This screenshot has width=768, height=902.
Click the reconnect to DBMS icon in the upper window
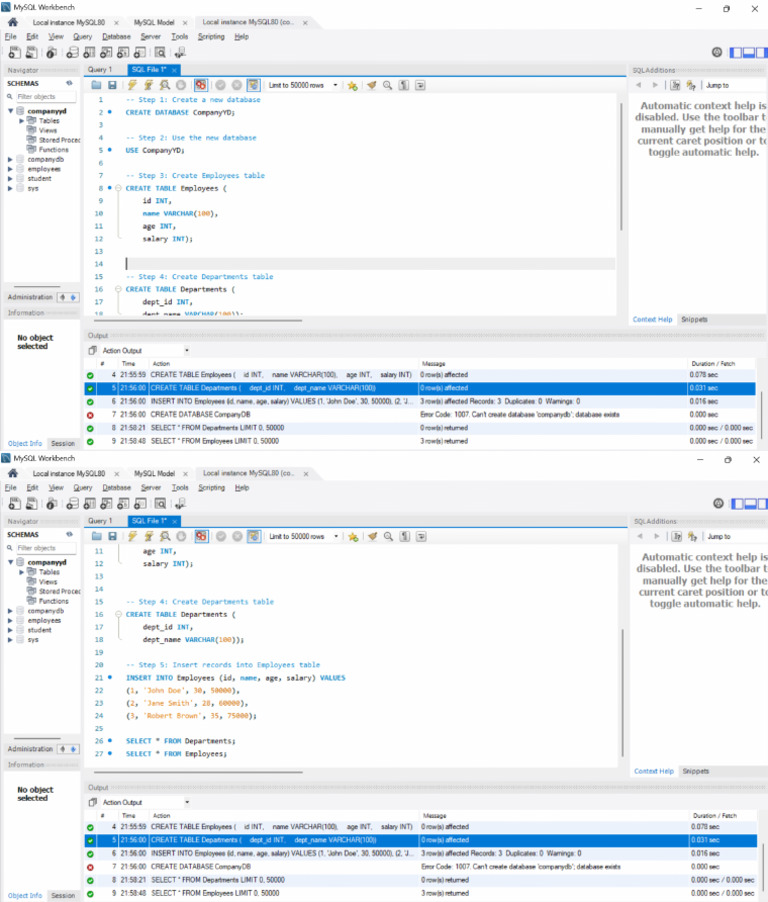tap(180, 52)
